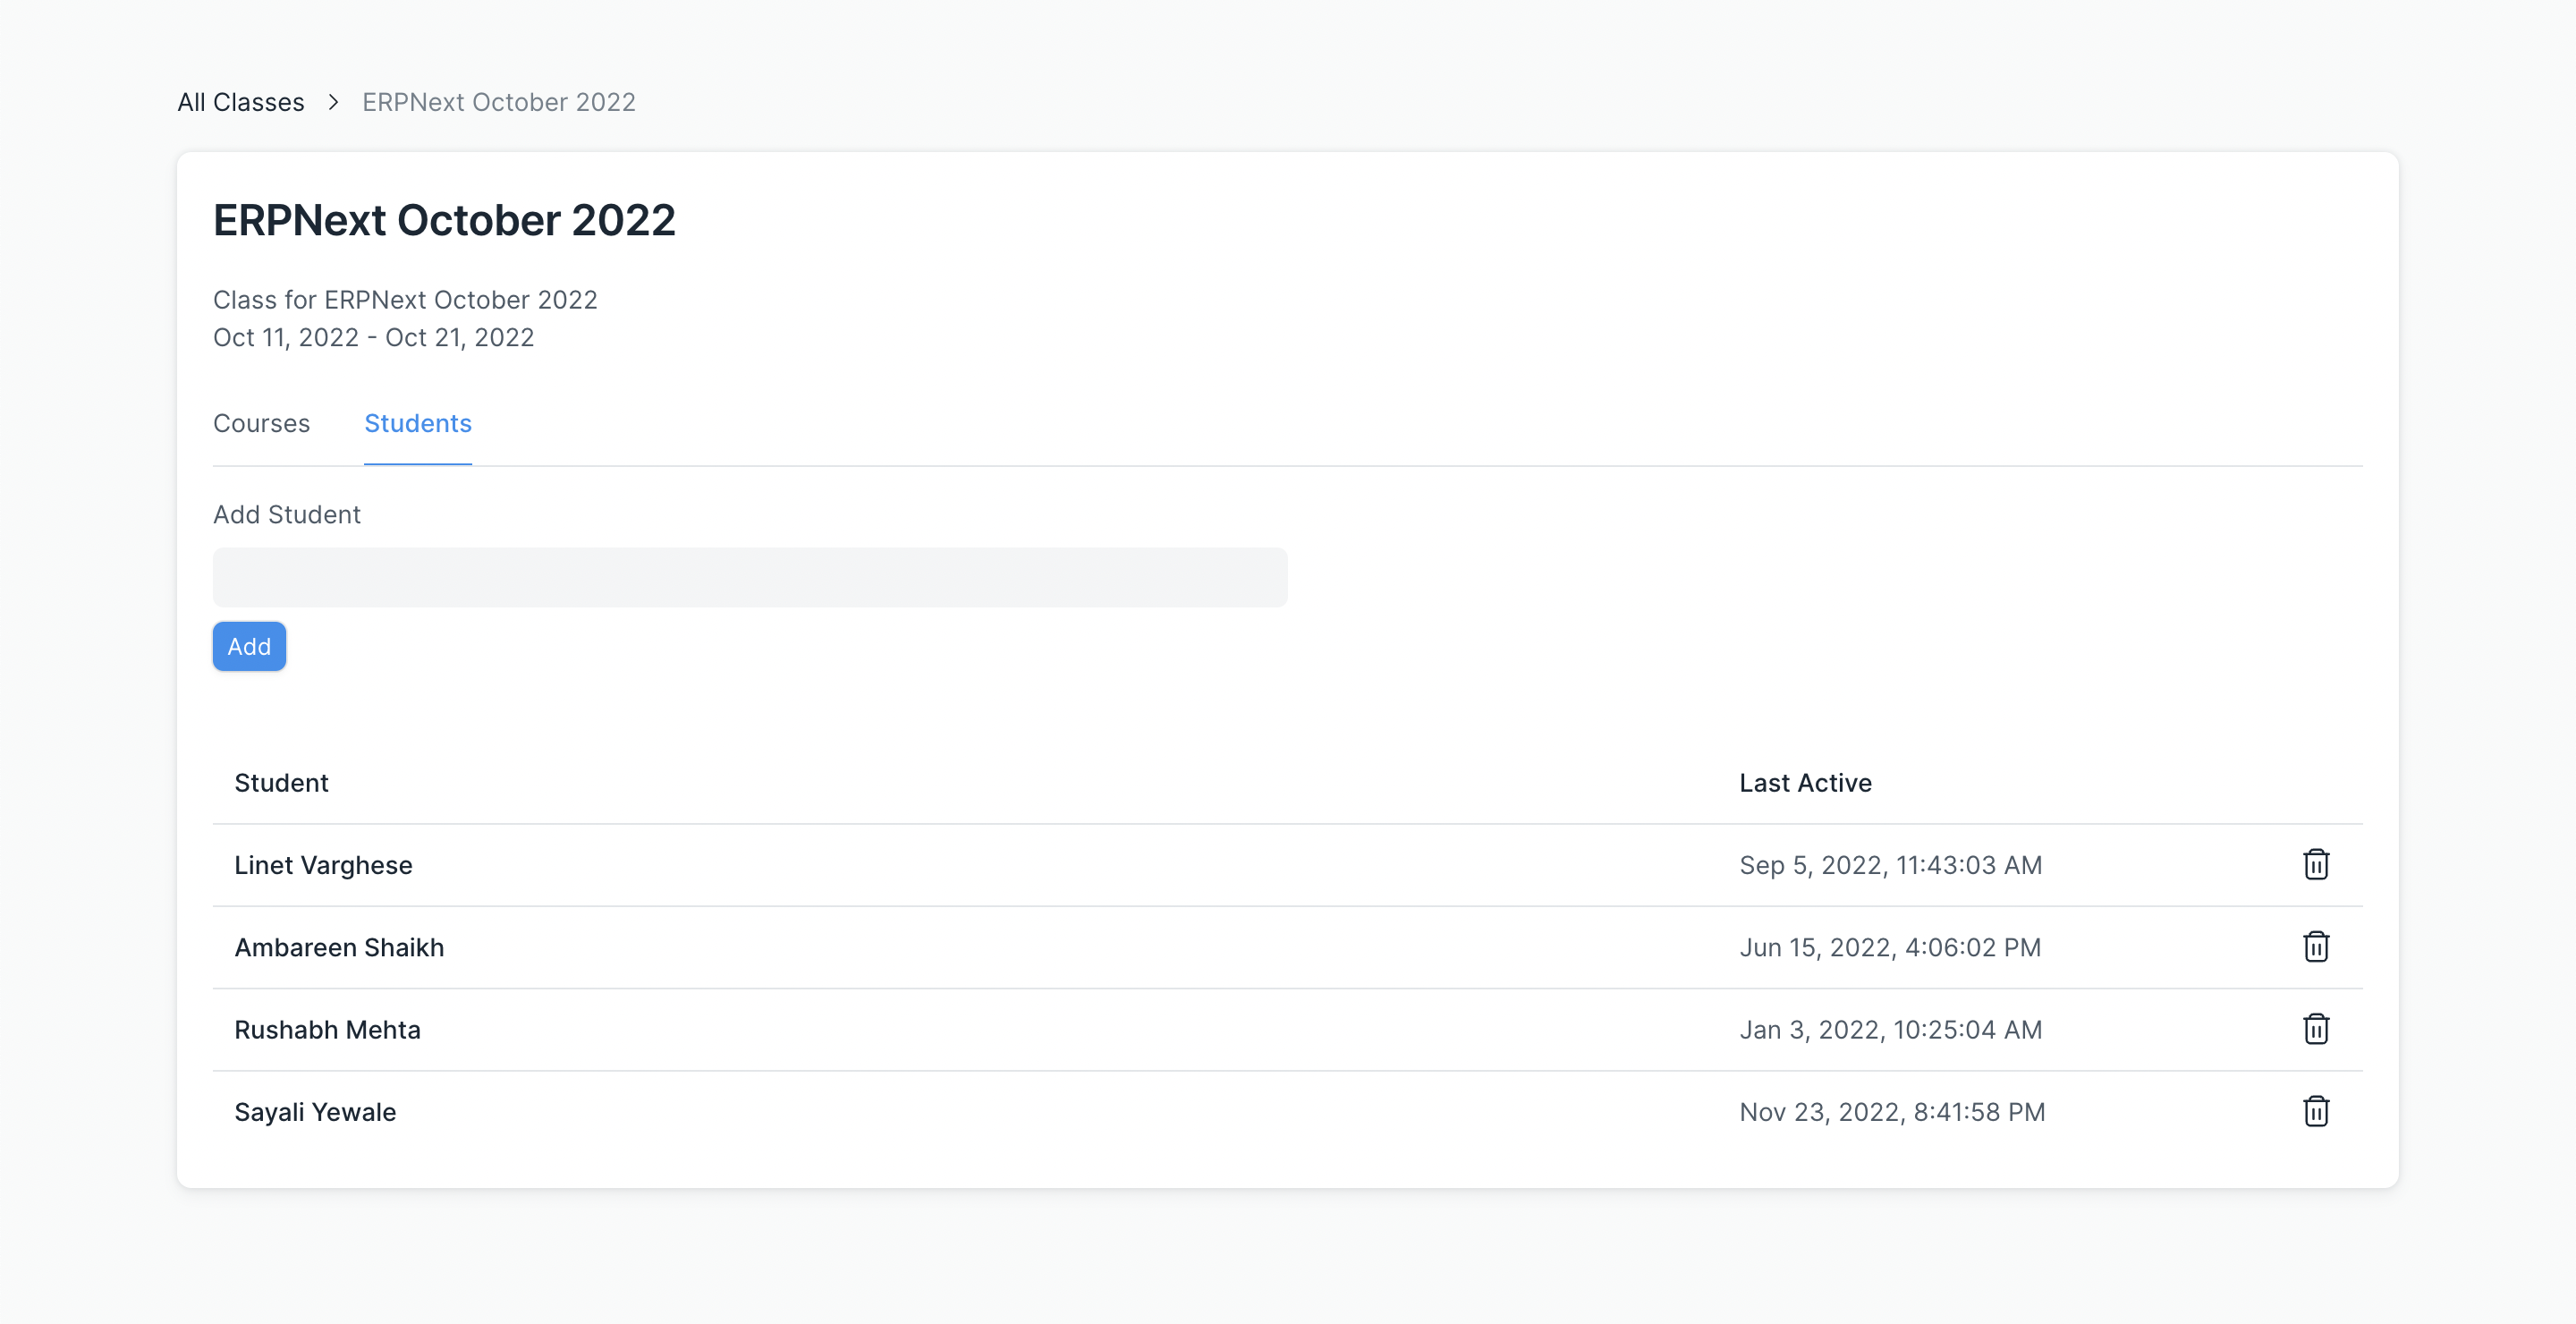Image resolution: width=2576 pixels, height=1324 pixels.
Task: Switch to the Courses tab
Action: 261,423
